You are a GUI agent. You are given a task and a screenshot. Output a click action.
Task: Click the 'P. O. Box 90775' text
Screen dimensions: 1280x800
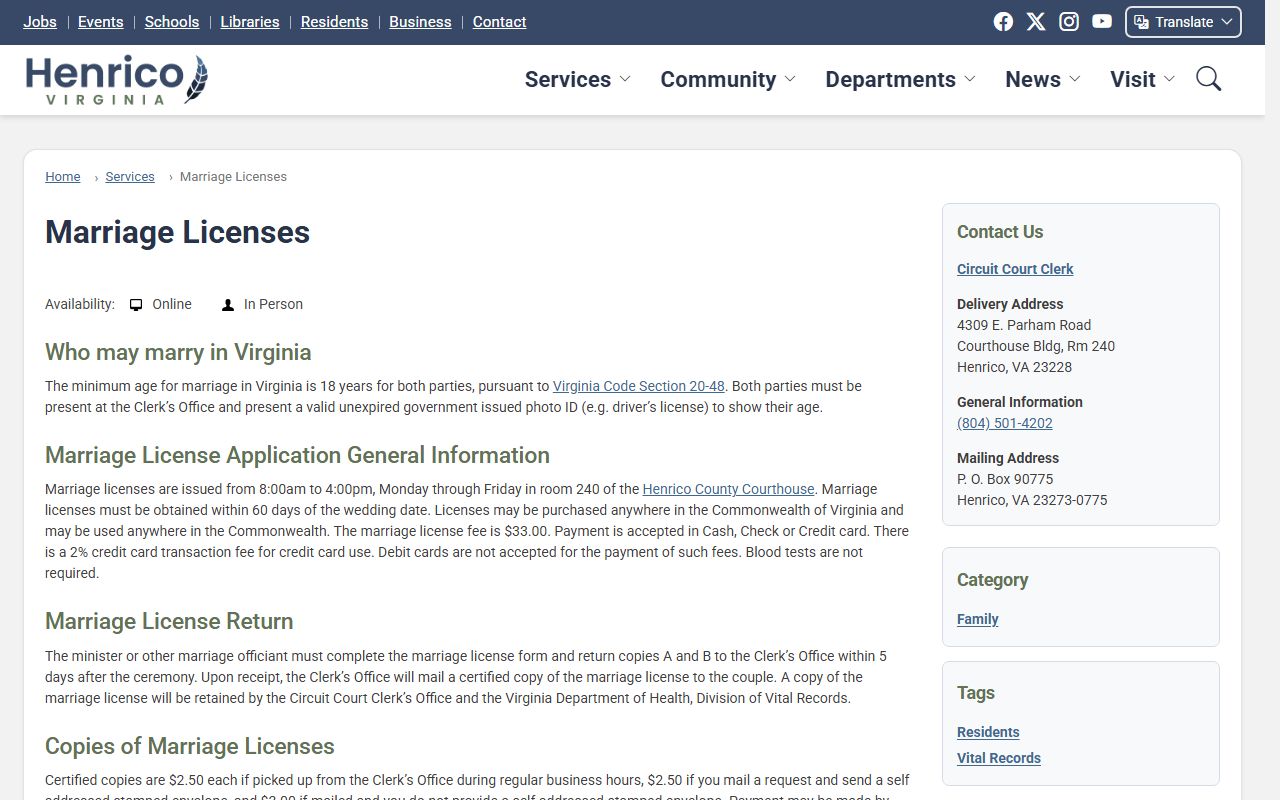[1005, 479]
